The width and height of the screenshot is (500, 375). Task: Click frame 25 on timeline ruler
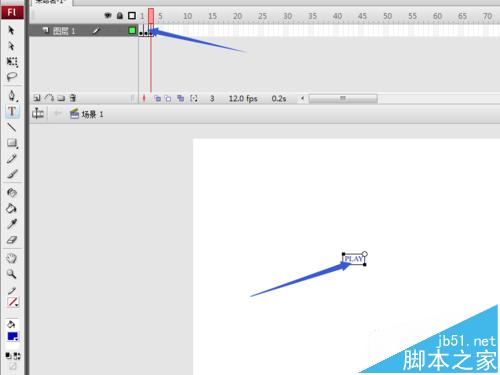tap(263, 16)
